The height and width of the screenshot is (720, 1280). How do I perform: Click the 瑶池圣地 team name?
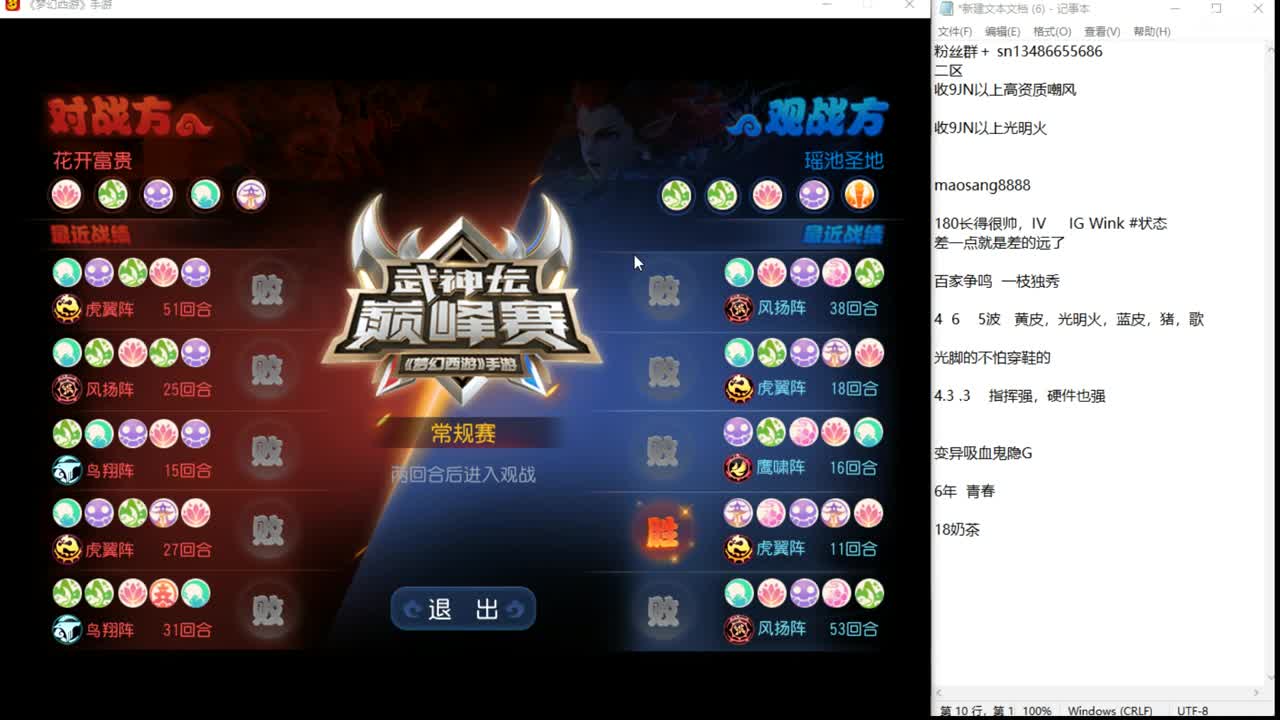[x=844, y=160]
